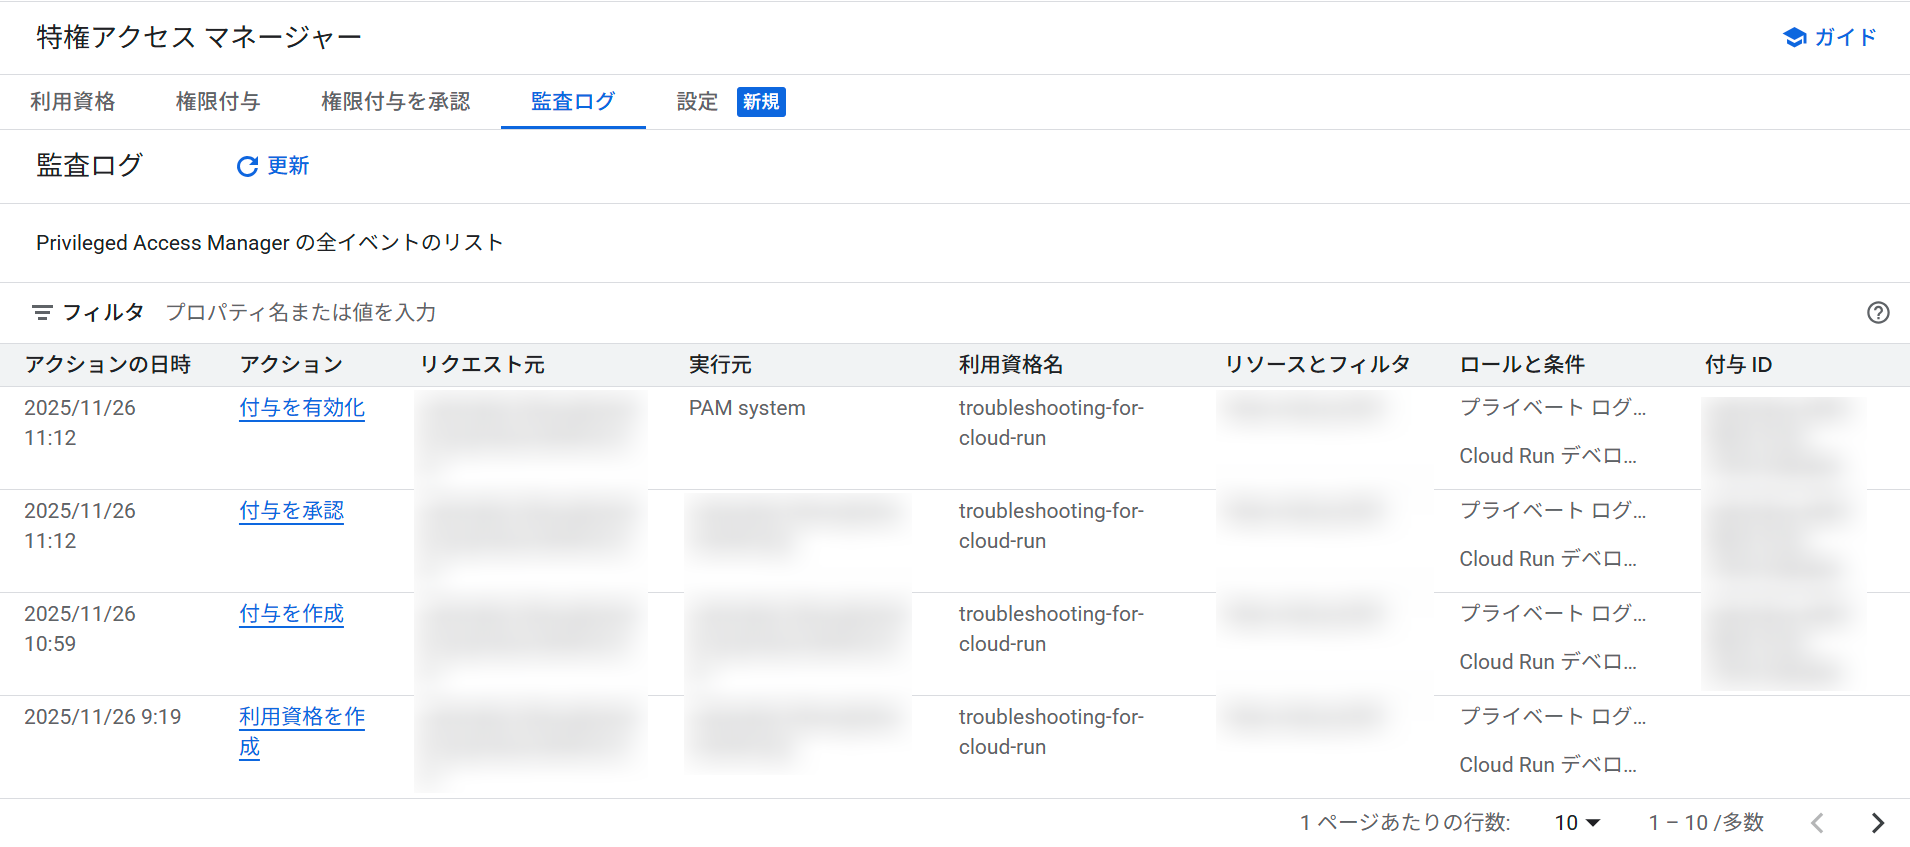Open rows-per-page dropdown showing 10
This screenshot has width=1910, height=847.
coord(1577,823)
